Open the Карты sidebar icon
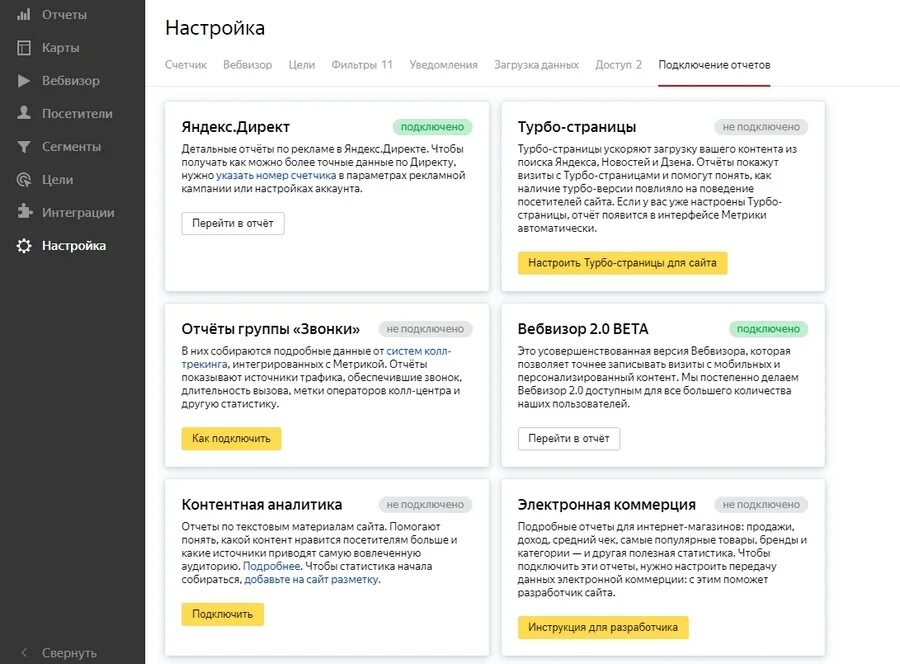900x664 pixels. (24, 48)
